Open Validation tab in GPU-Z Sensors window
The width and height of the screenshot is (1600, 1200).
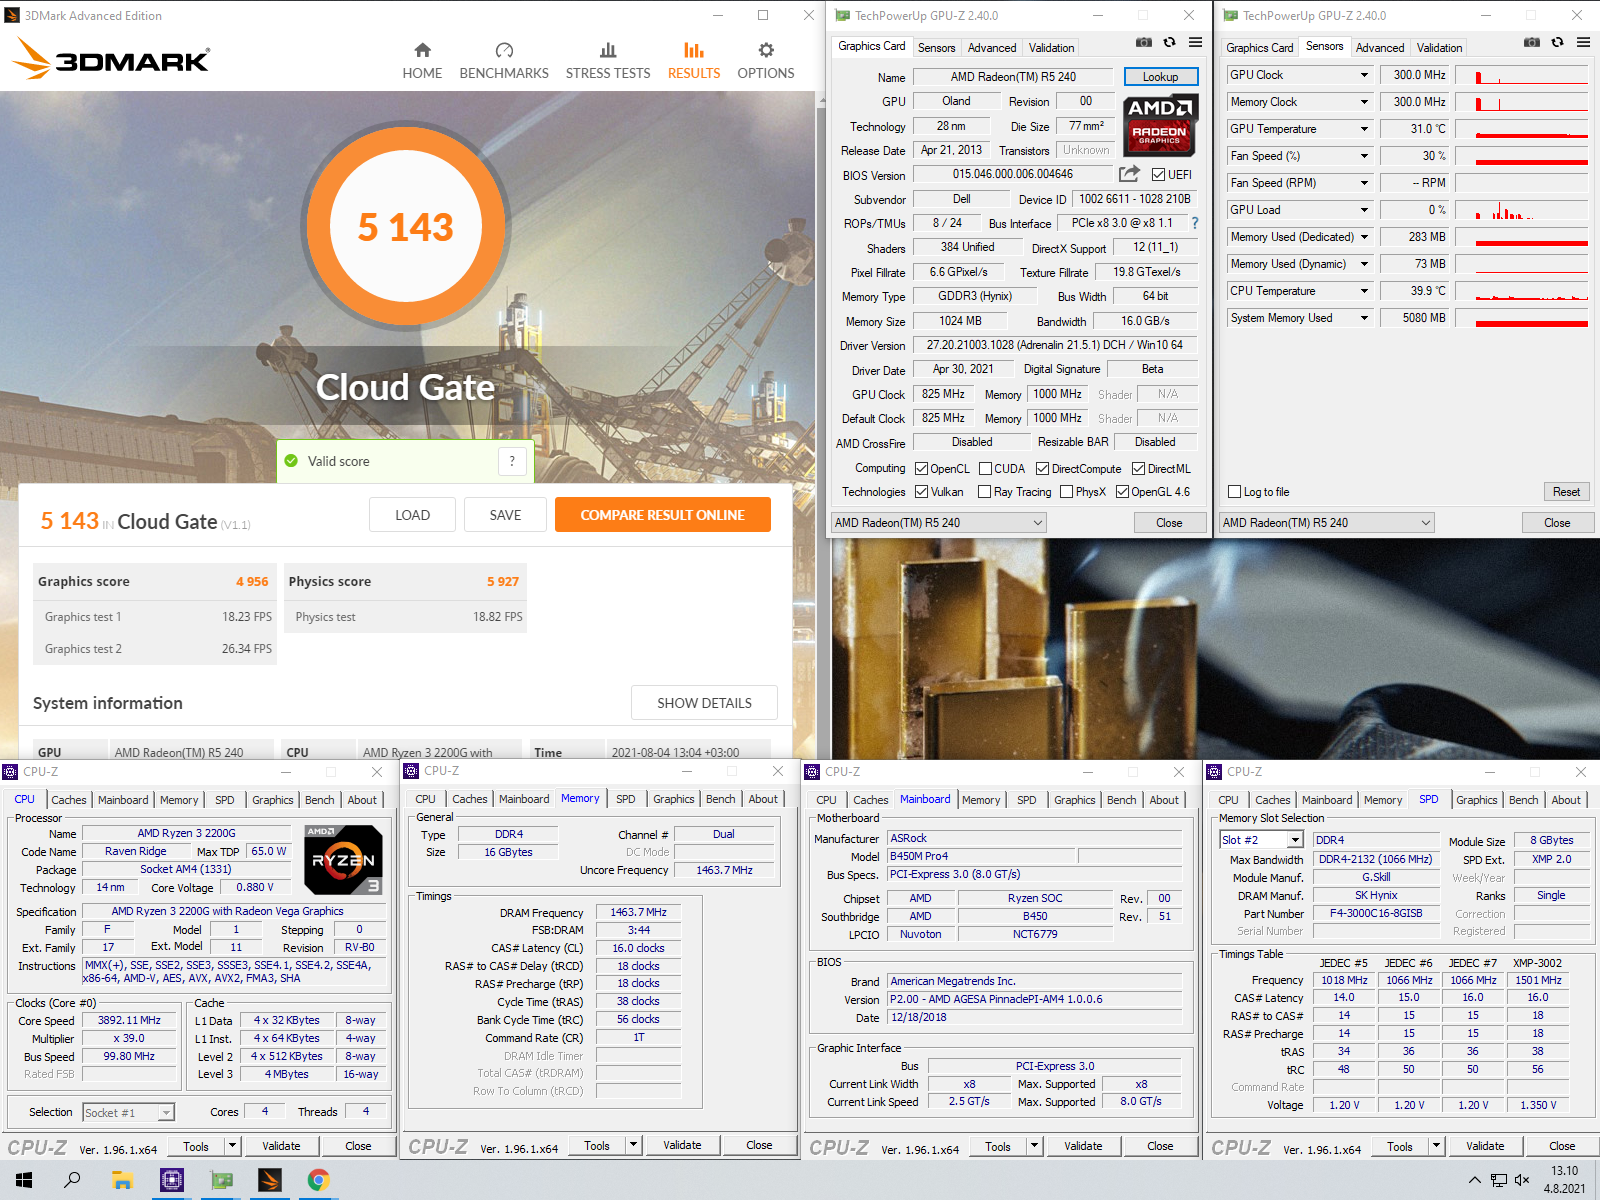1439,48
